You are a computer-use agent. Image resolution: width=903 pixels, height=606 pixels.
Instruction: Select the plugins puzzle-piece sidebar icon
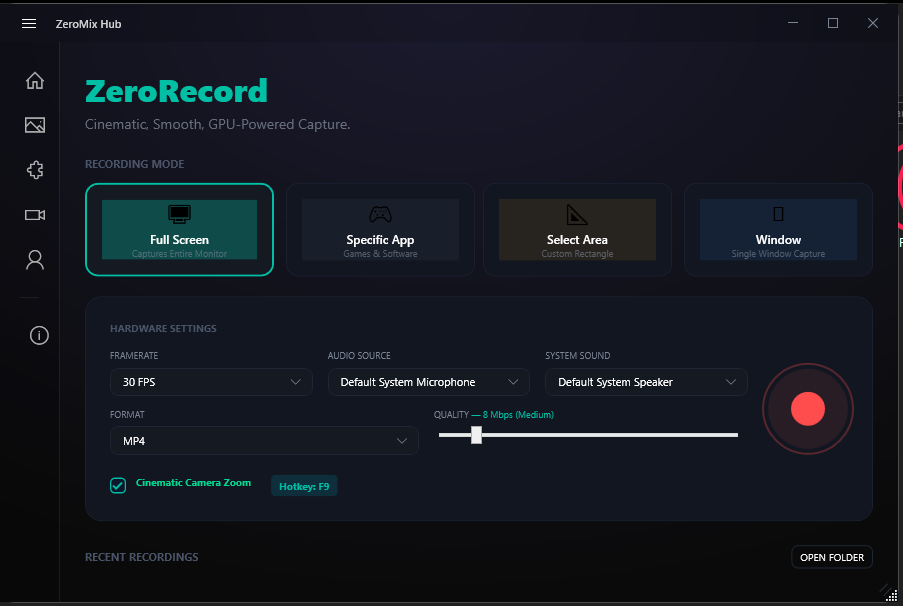[34, 170]
